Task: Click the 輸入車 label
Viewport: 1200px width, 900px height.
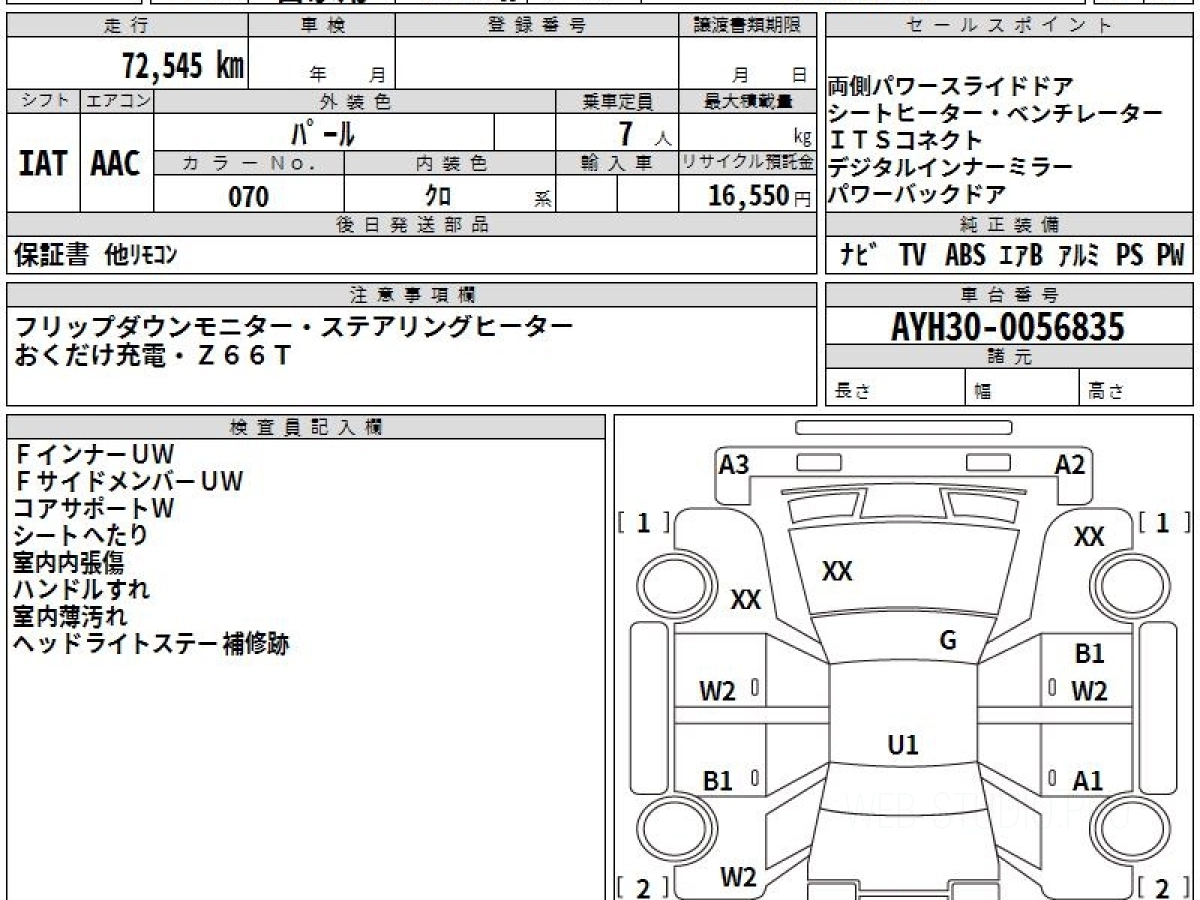Action: pyautogui.click(x=617, y=163)
